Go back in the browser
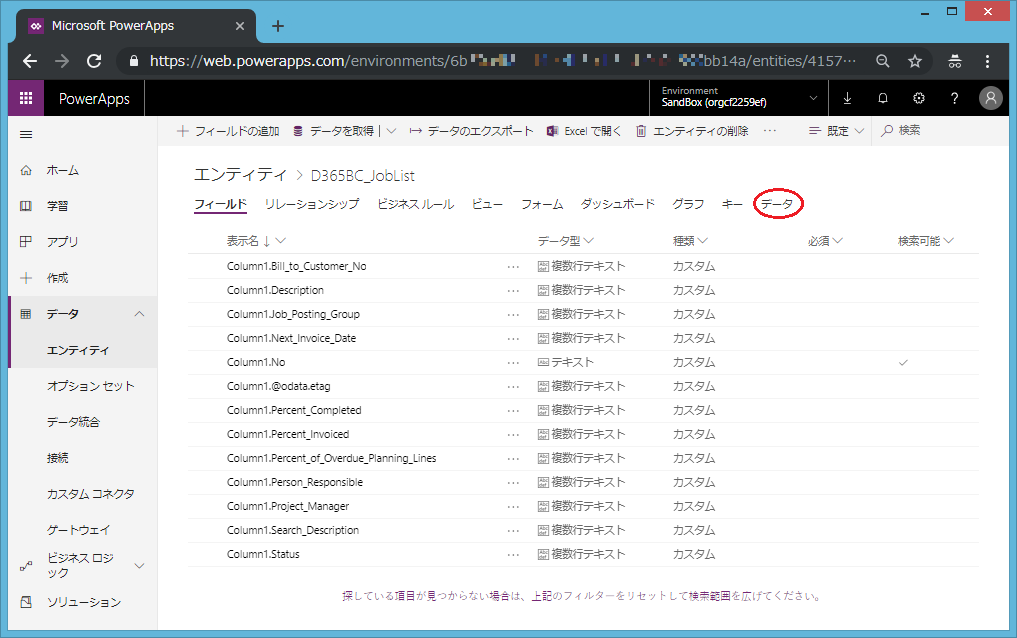 tap(30, 61)
